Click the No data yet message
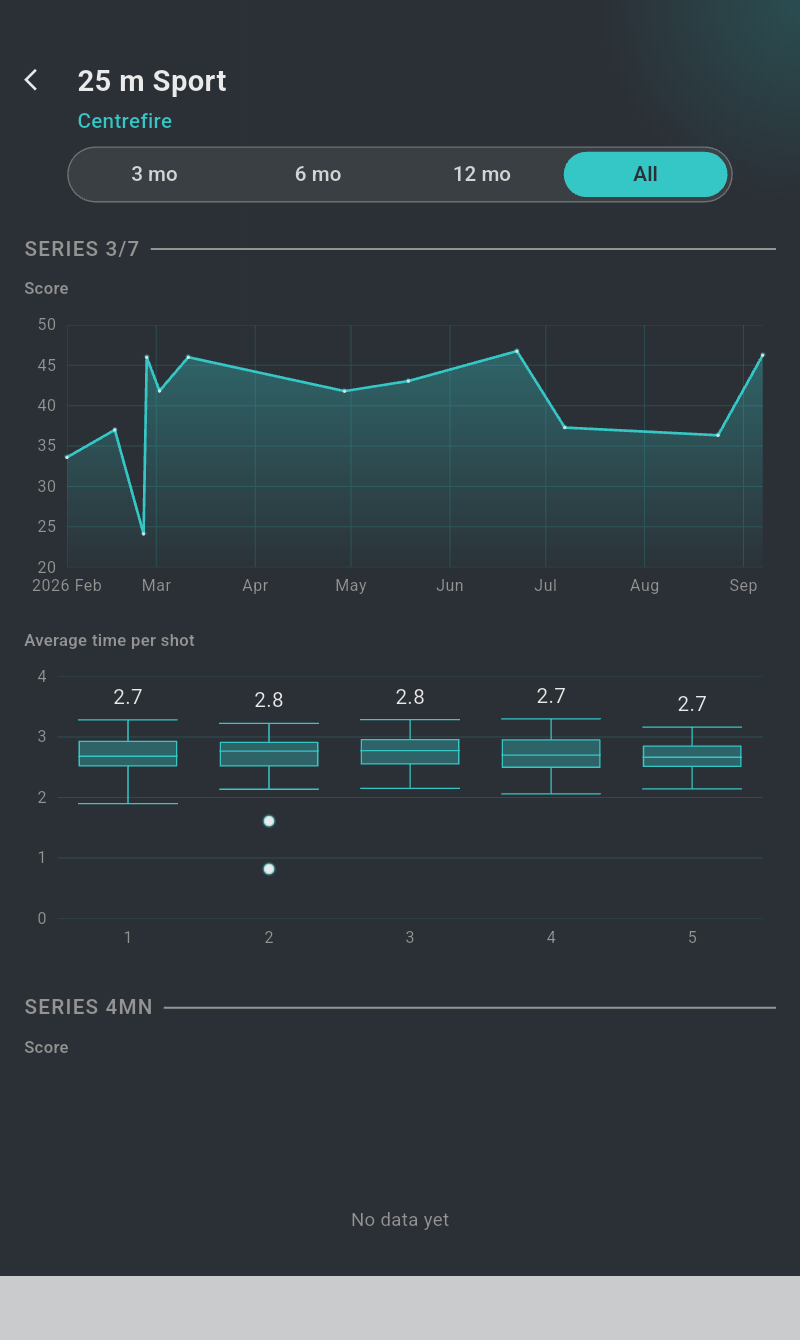The image size is (800, 1340). point(400,1220)
